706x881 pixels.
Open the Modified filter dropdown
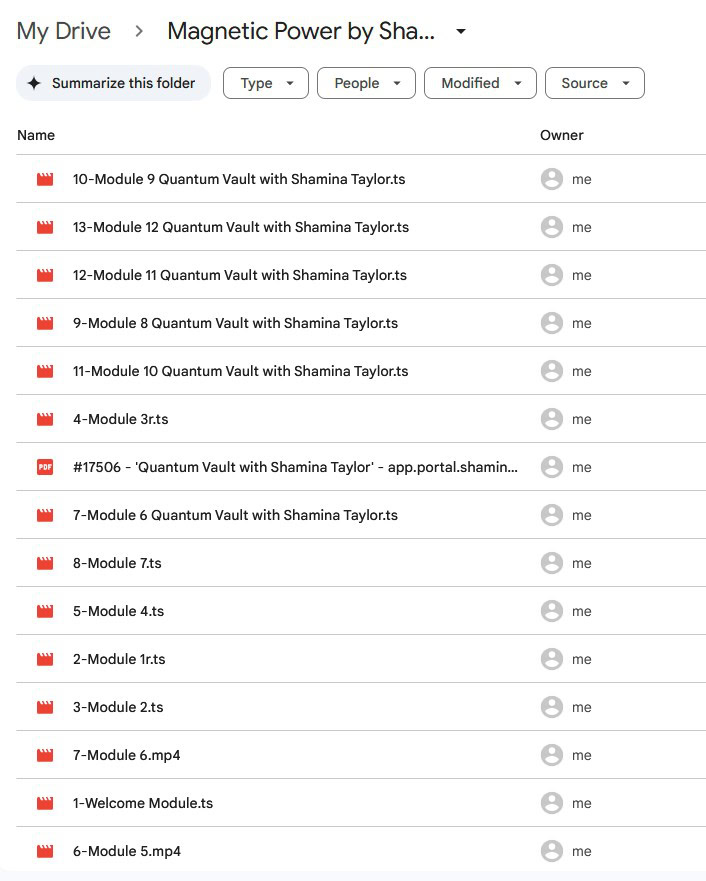pos(480,83)
